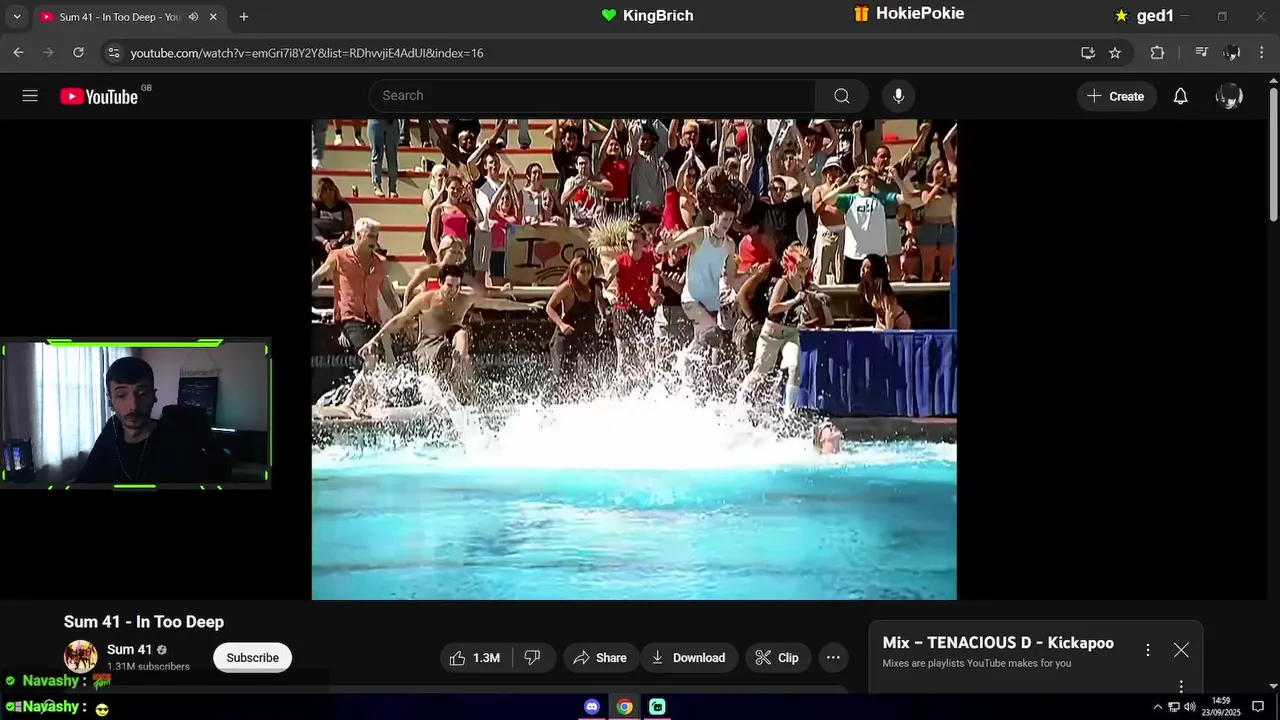Screen dimensions: 1280x720
Task: Focus the YouTube Search field
Action: [x=592, y=96]
